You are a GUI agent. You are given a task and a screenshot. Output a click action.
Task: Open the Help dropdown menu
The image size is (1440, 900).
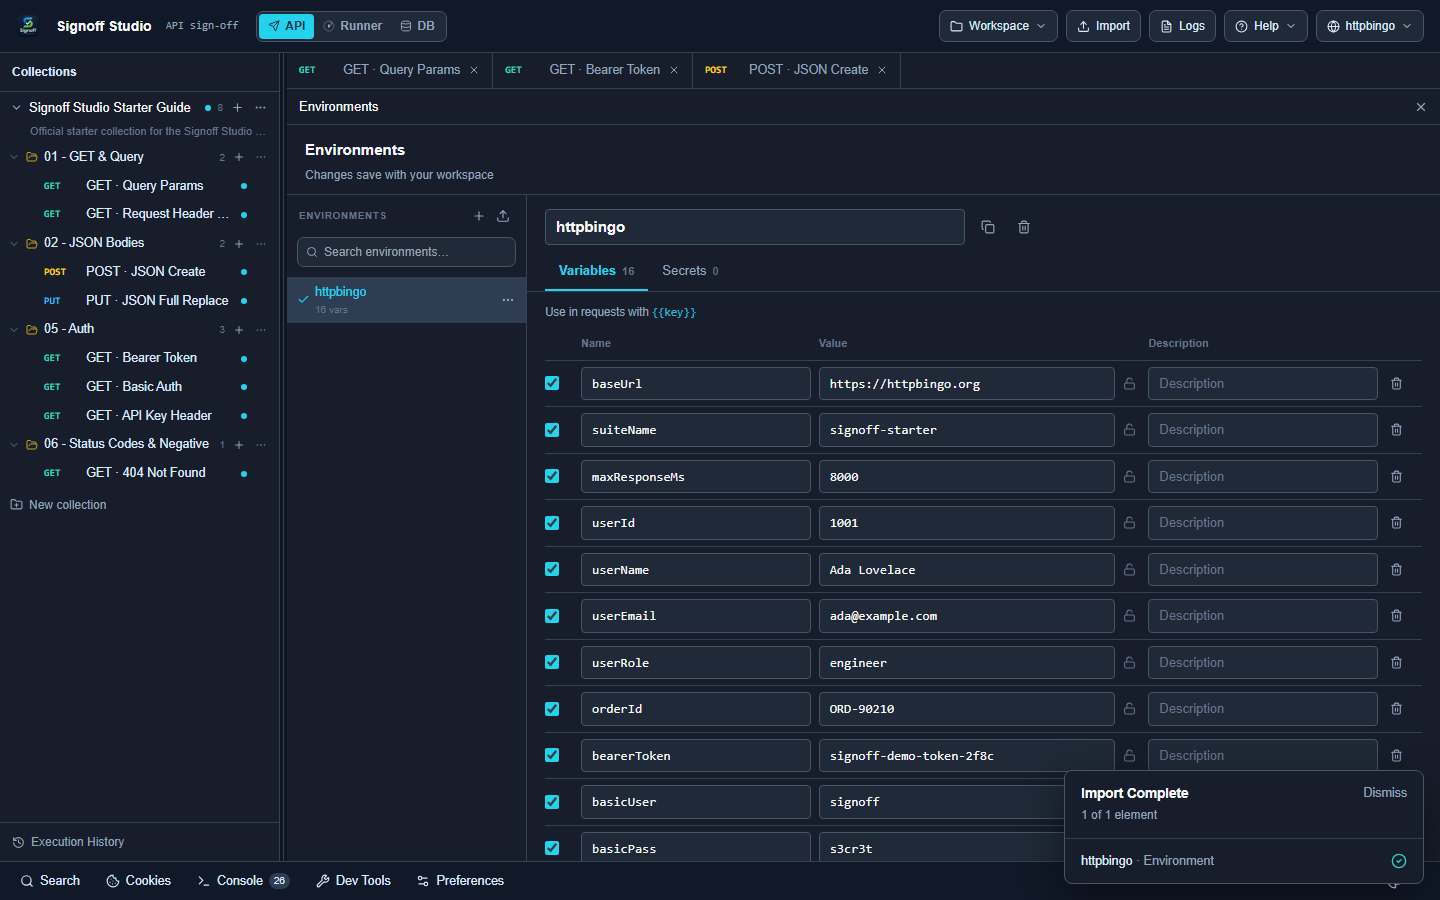[x=1266, y=26]
